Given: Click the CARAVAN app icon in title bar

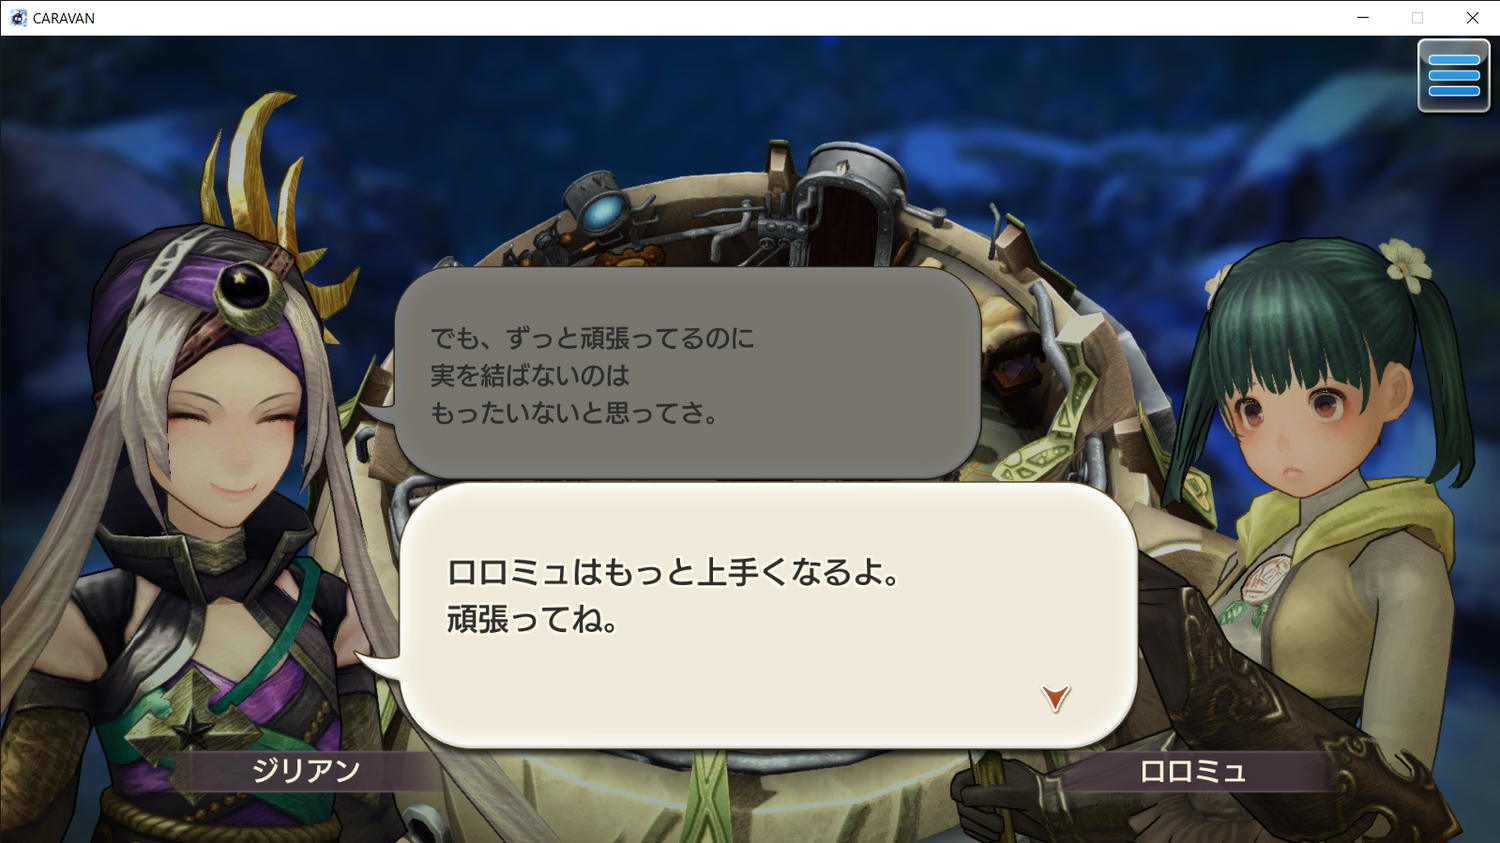Looking at the screenshot, I should click(x=18, y=18).
